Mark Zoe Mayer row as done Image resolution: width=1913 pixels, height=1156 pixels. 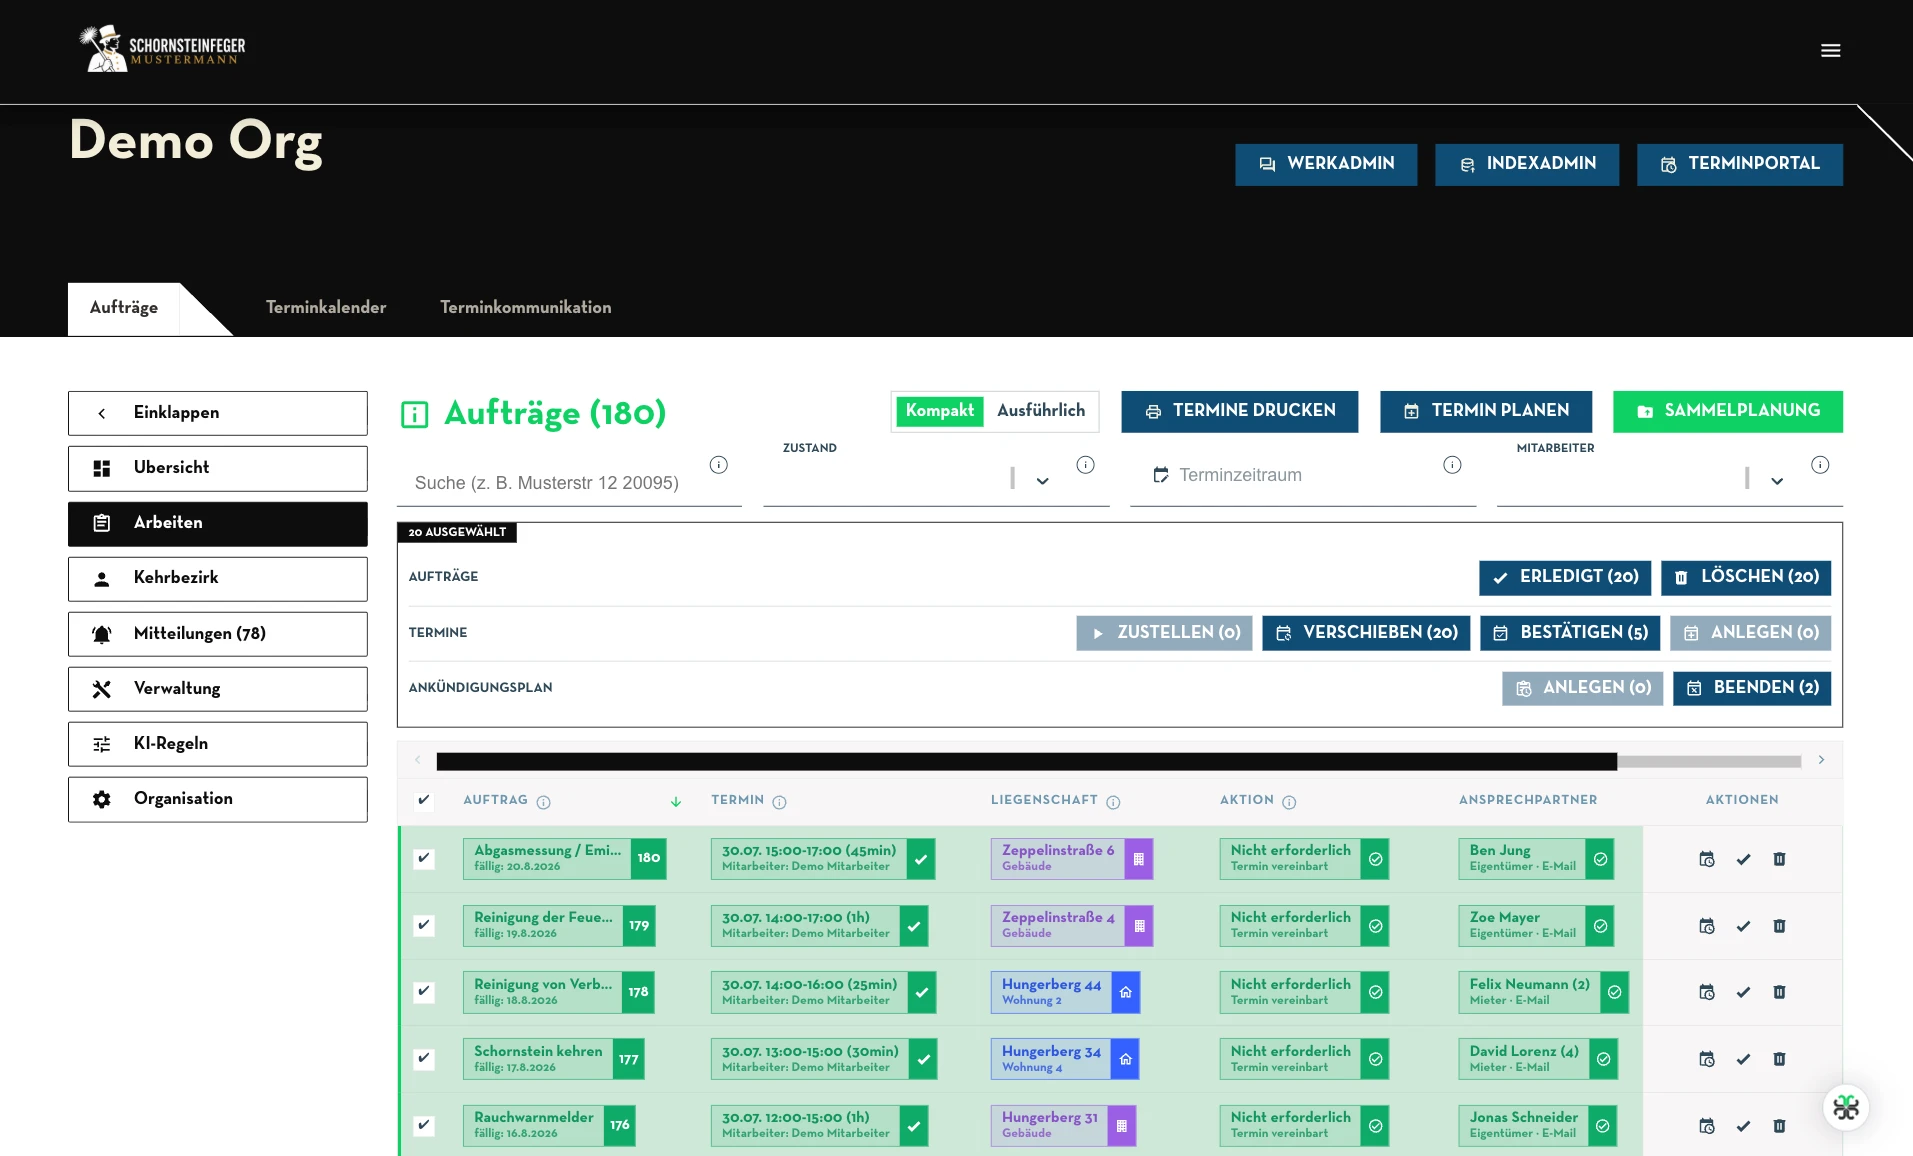[1743, 926]
